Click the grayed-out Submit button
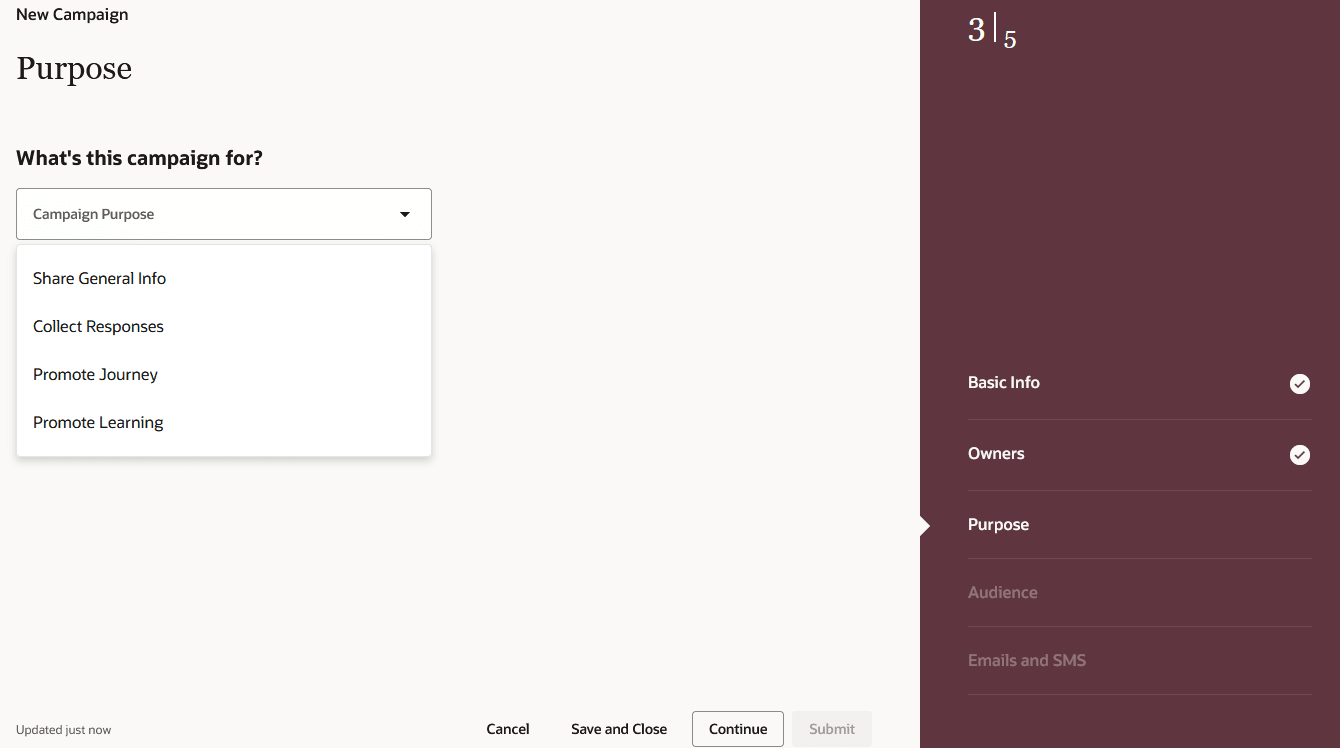 [x=831, y=729]
